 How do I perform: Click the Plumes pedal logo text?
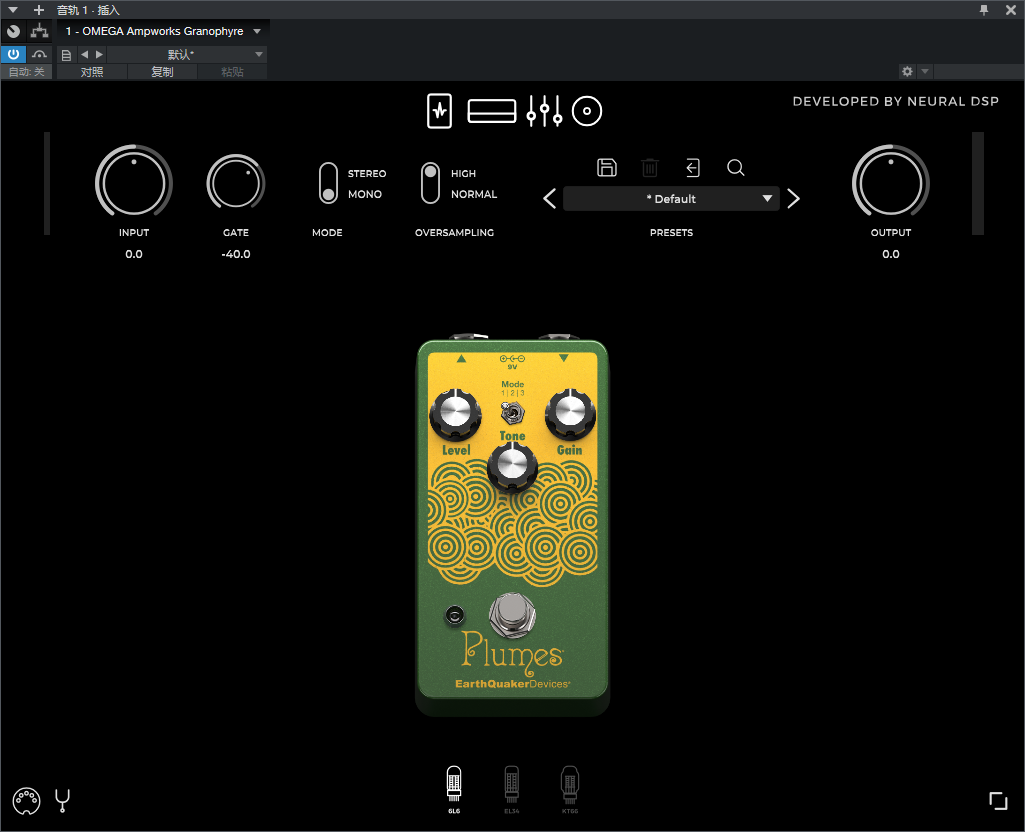pyautogui.click(x=512, y=655)
